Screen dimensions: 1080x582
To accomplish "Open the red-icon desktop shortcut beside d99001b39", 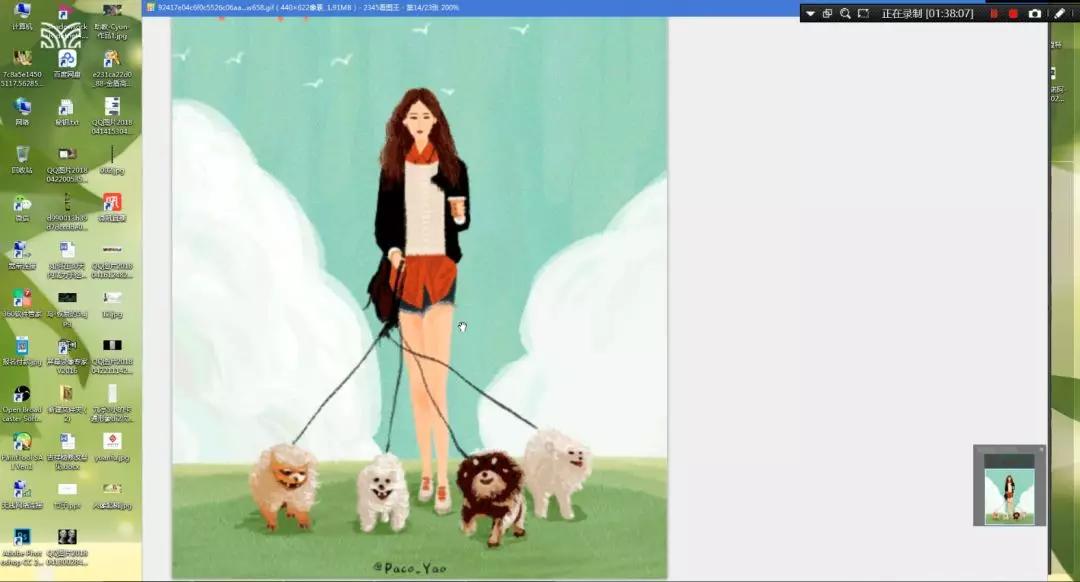I will tap(112, 208).
